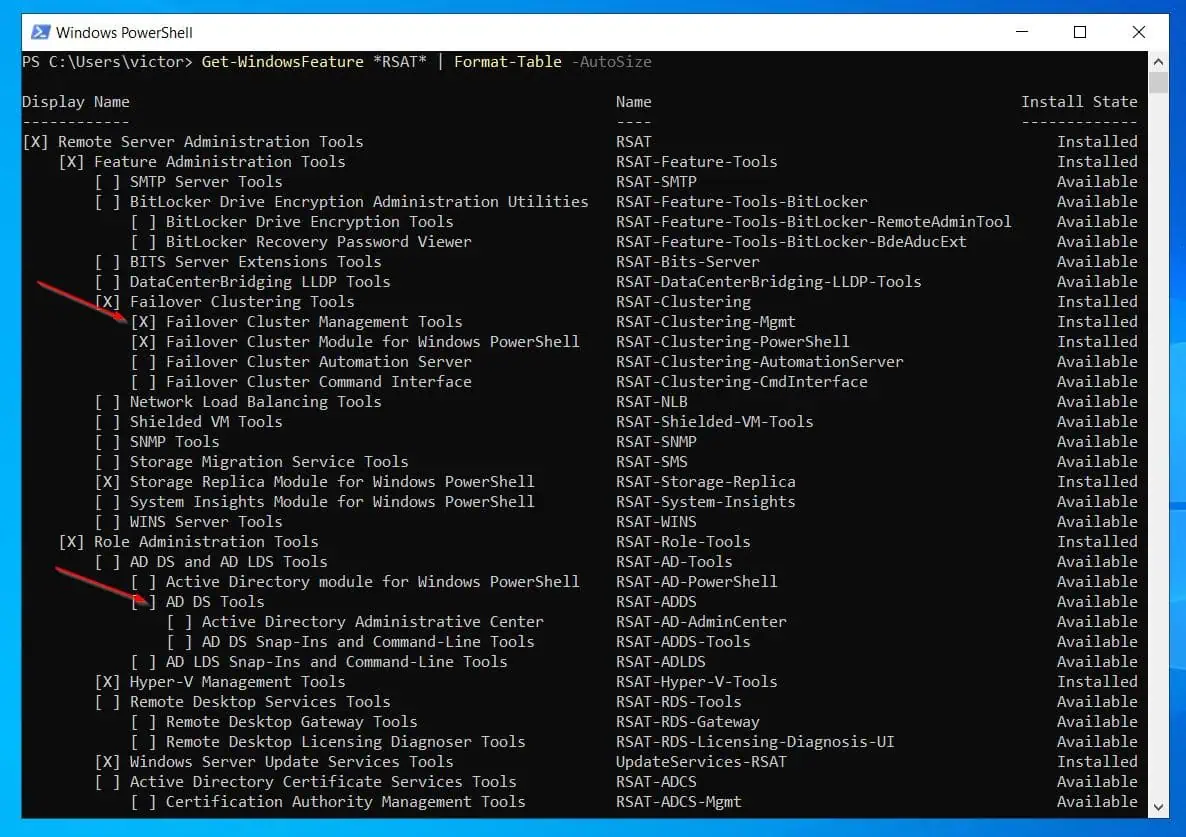Viewport: 1186px width, 837px height.
Task: Click Failover Cluster Command Interface text
Action: tap(318, 382)
